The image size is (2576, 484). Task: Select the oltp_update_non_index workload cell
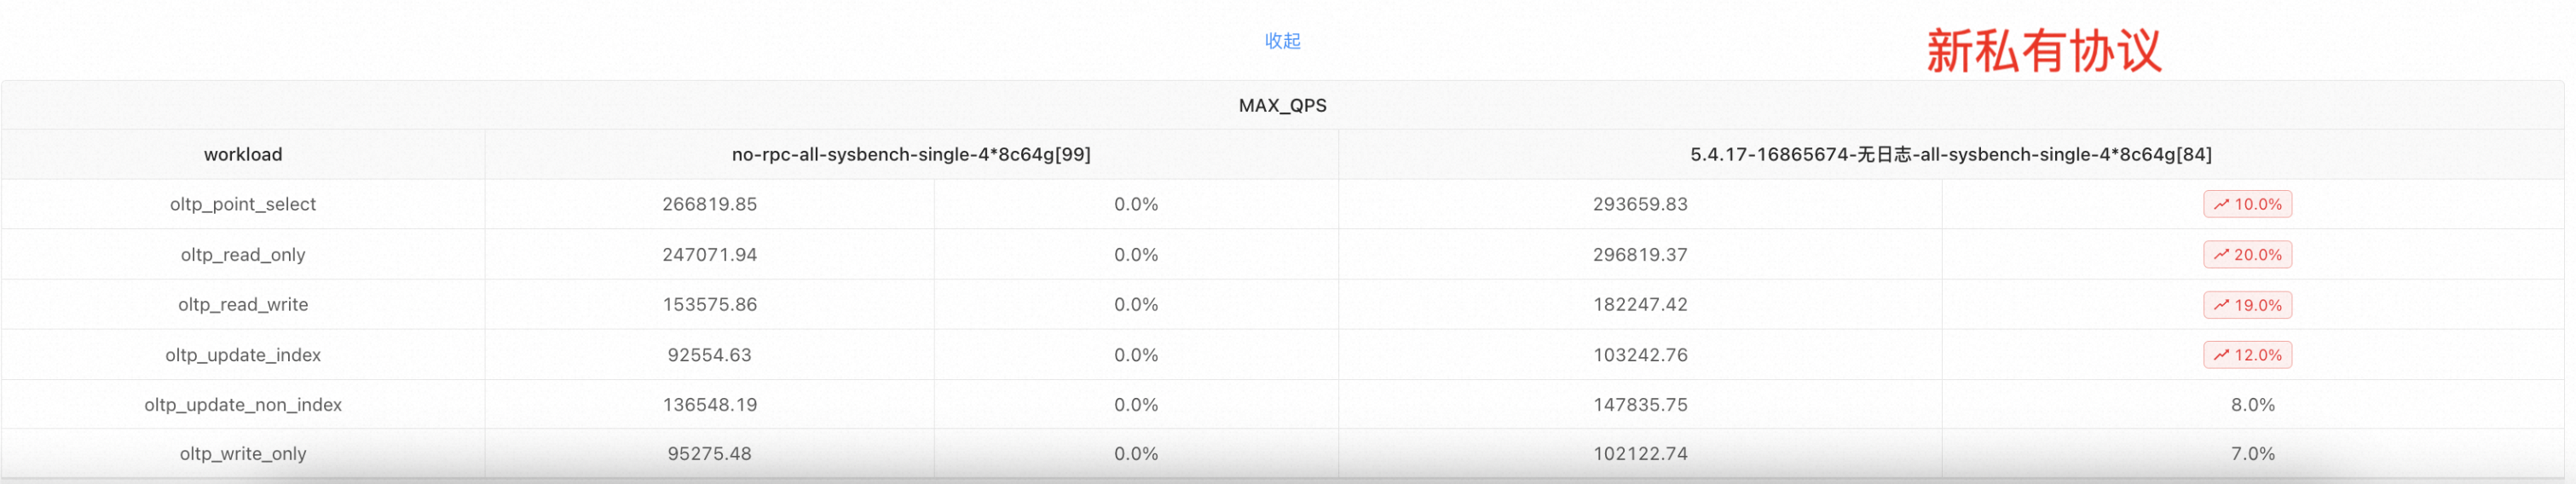coord(243,405)
